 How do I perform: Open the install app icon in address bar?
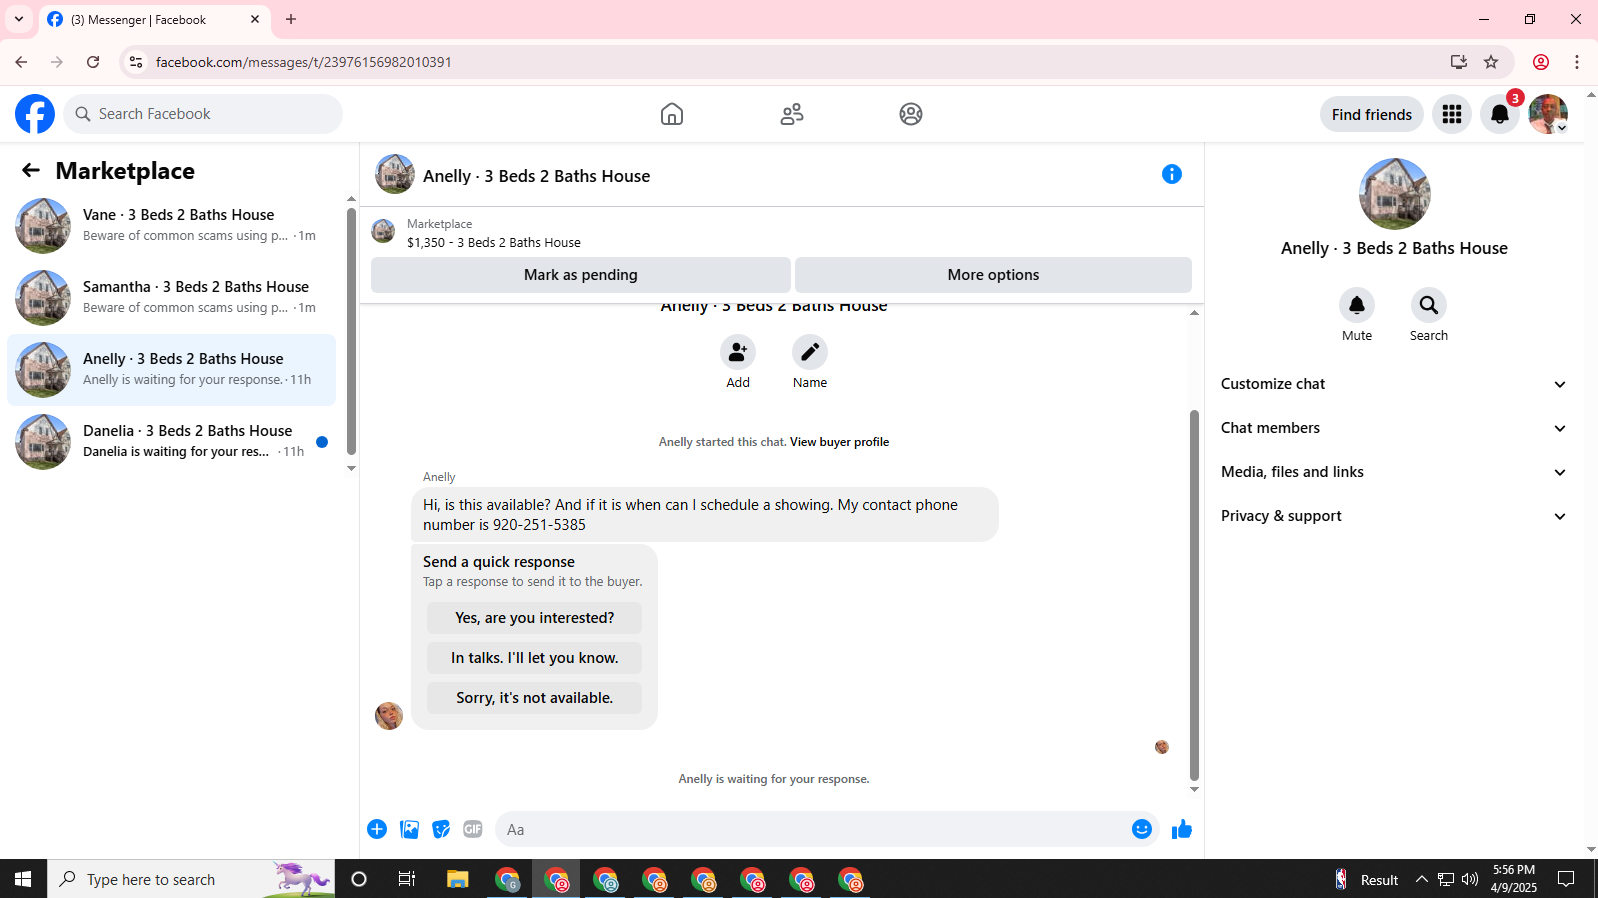tap(1459, 62)
